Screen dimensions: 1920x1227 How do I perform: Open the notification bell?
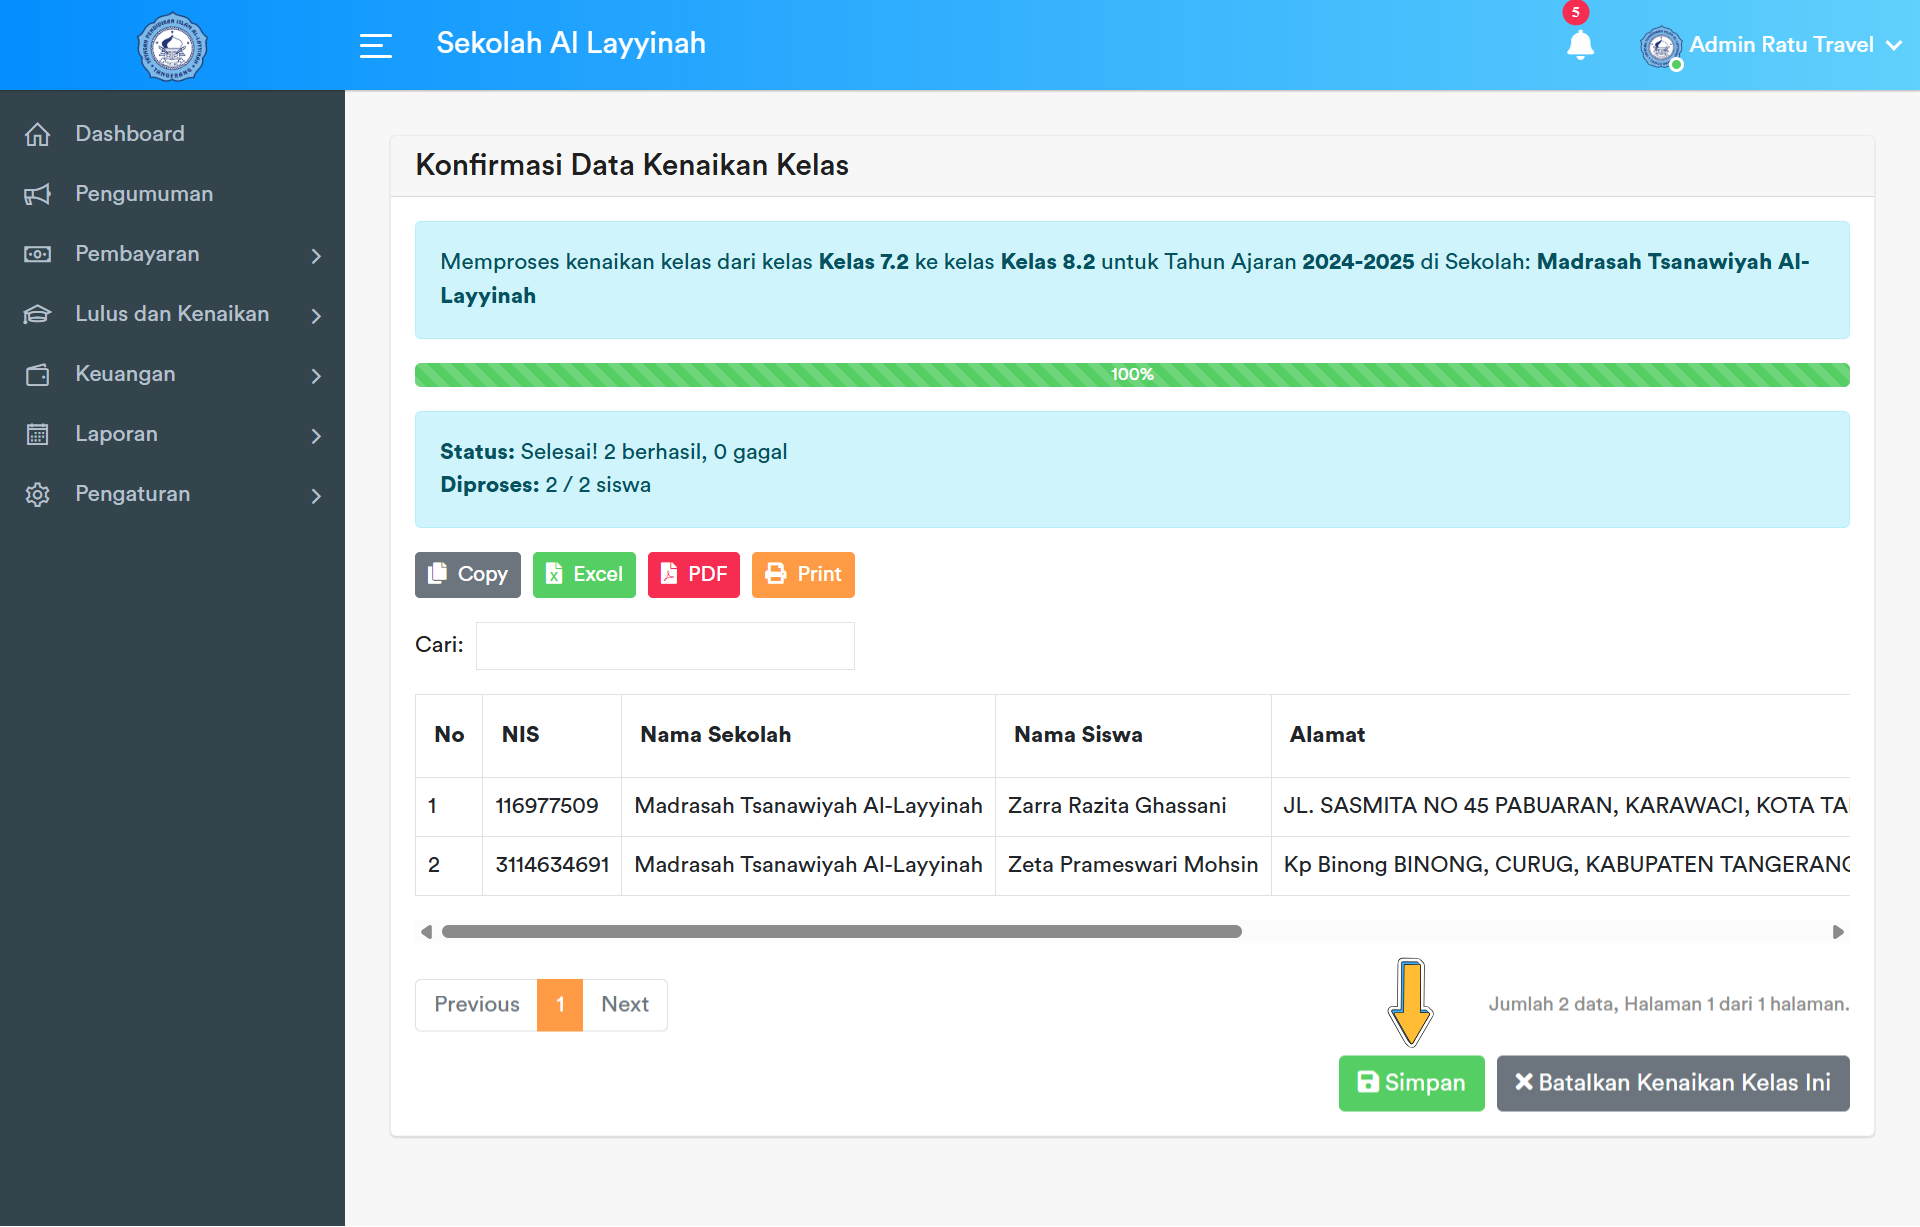click(x=1580, y=45)
